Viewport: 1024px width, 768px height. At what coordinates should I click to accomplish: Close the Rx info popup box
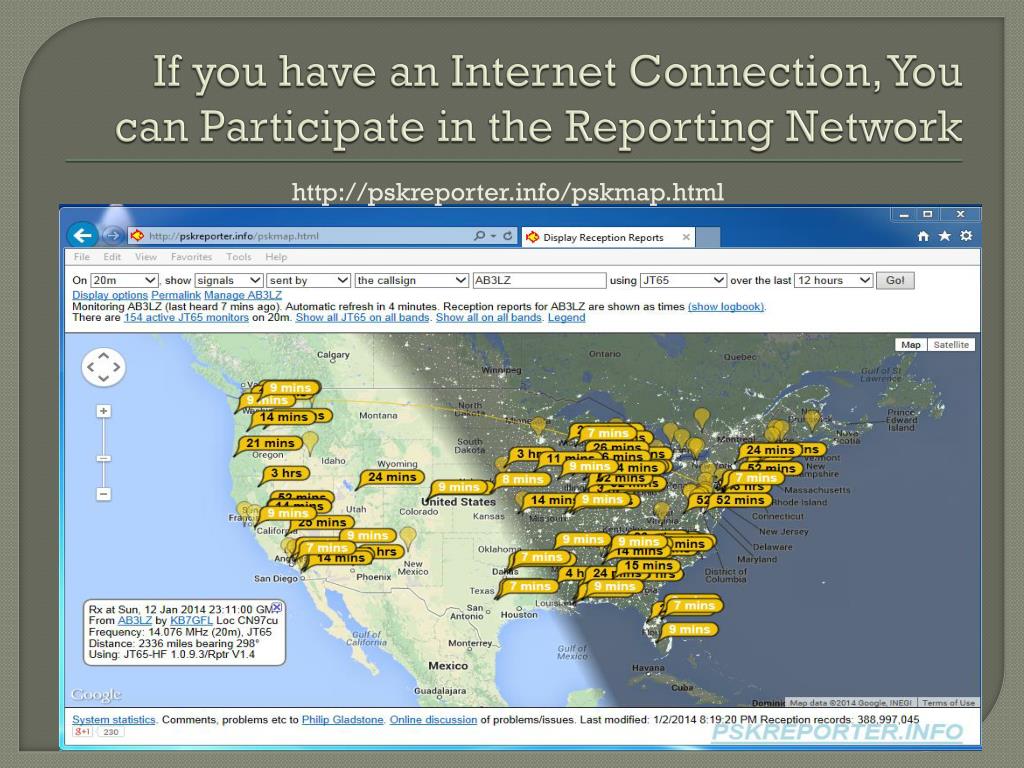pos(276,607)
